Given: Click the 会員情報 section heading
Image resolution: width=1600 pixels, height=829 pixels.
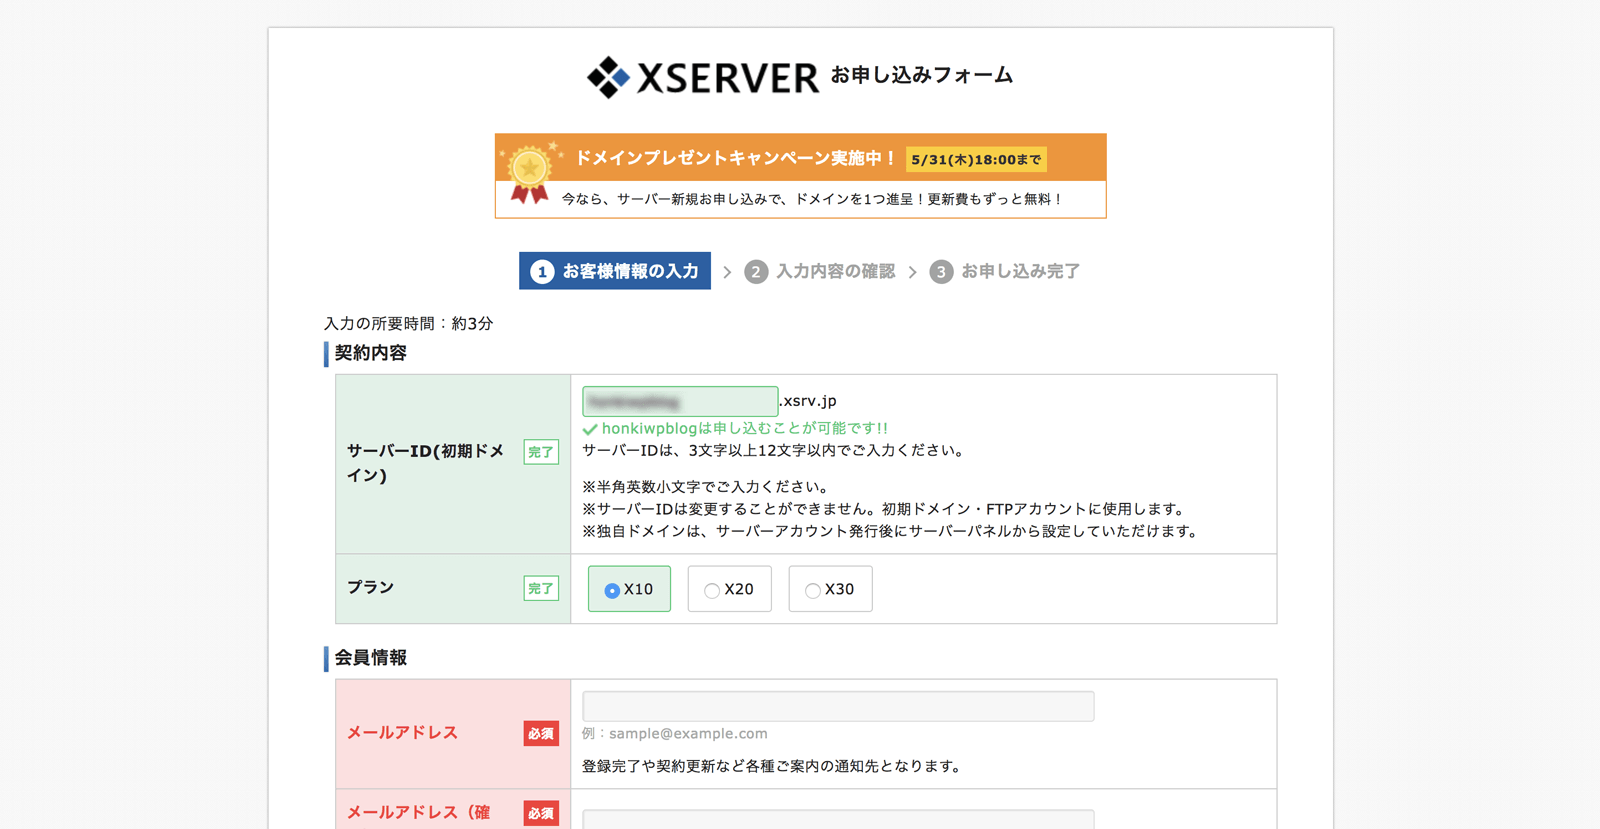Looking at the screenshot, I should (x=371, y=658).
